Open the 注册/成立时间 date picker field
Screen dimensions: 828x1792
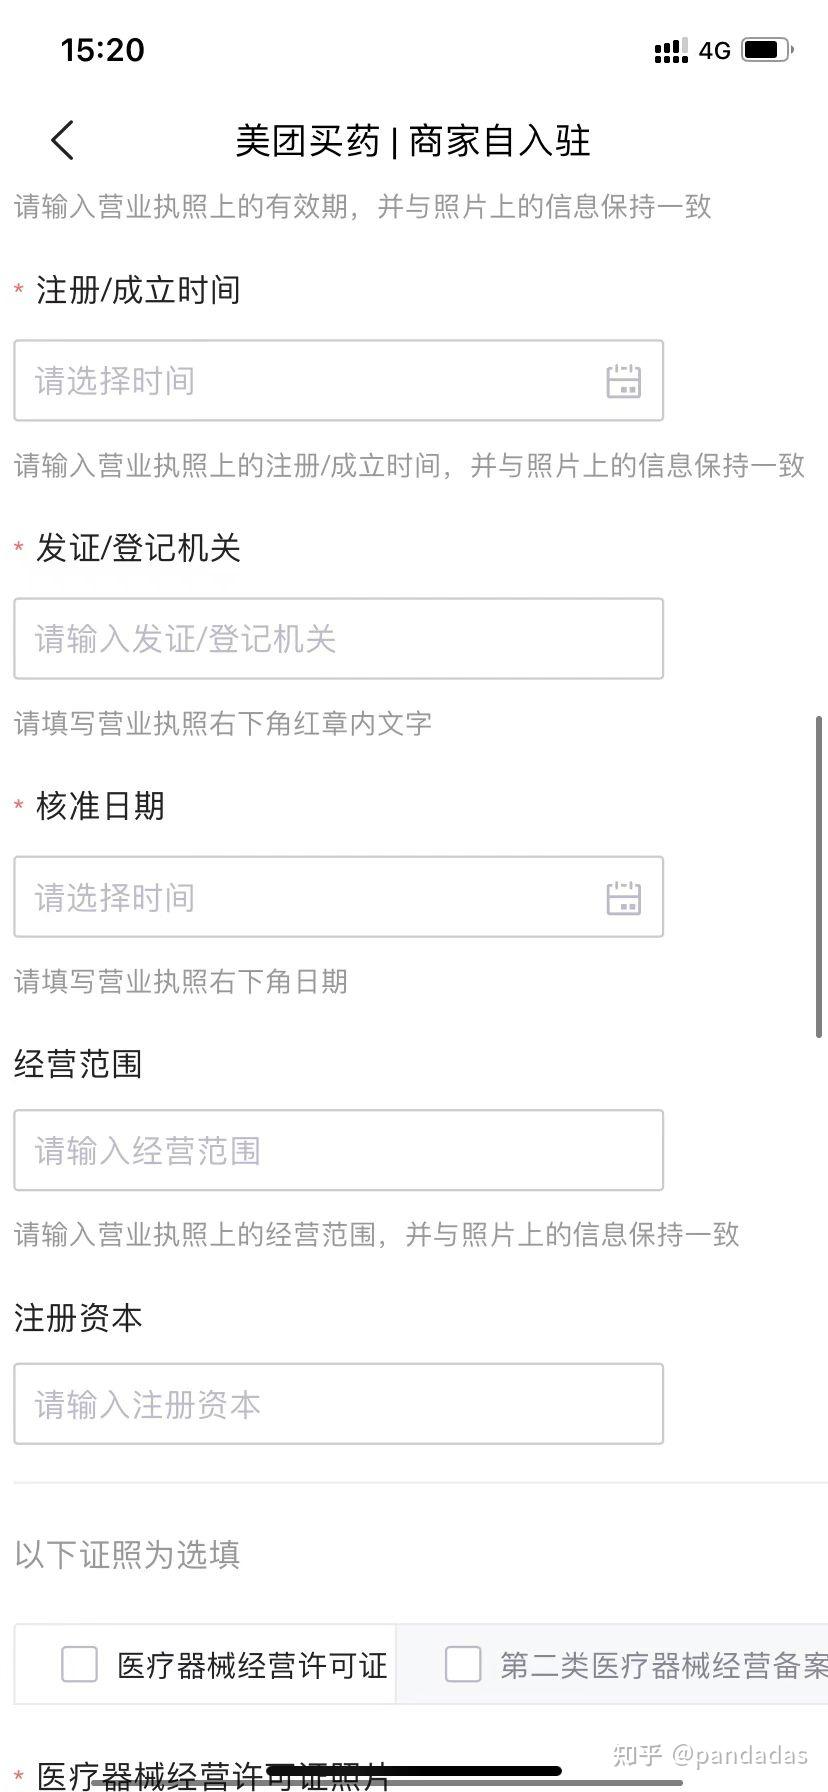(x=338, y=380)
